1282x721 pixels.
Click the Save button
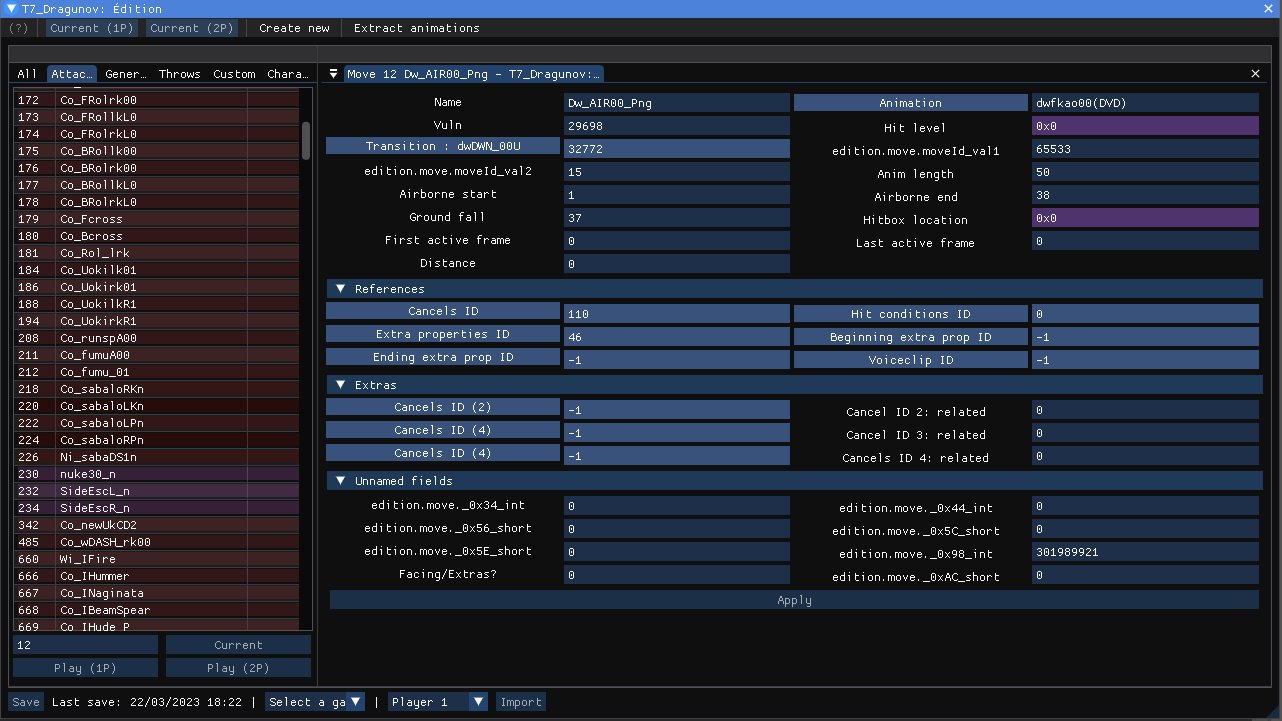click(26, 702)
